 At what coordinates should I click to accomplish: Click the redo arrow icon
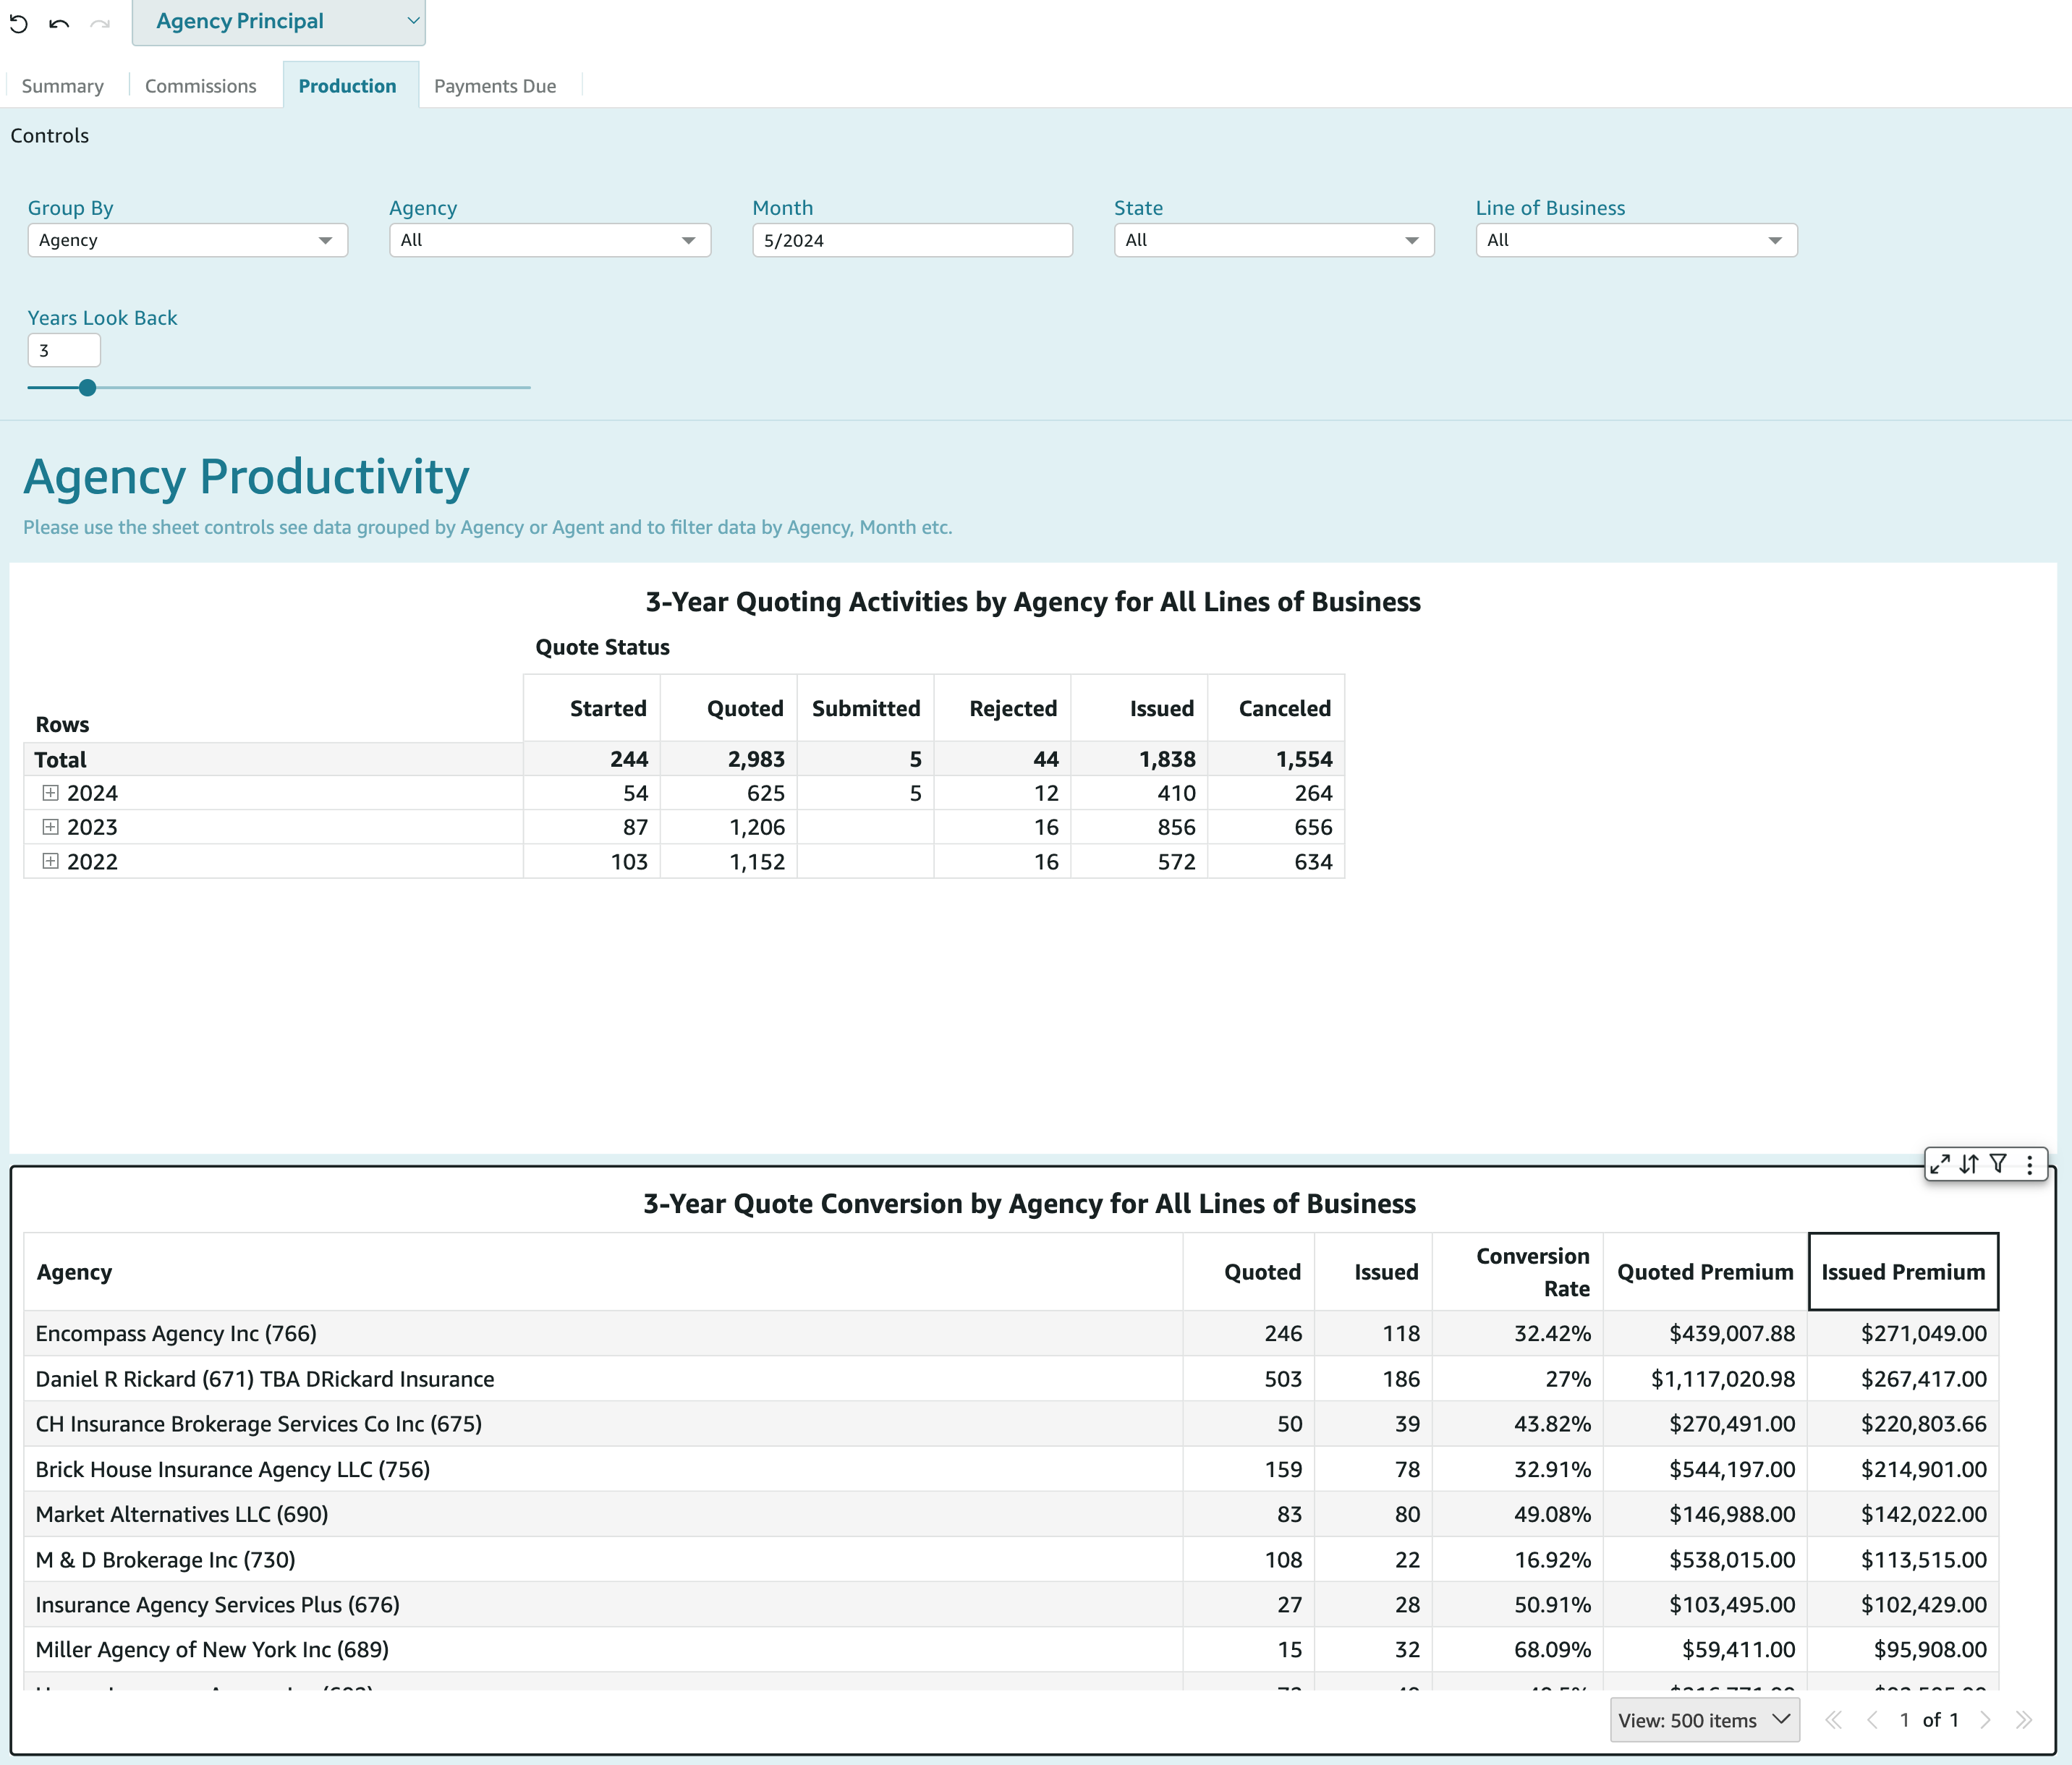[100, 24]
